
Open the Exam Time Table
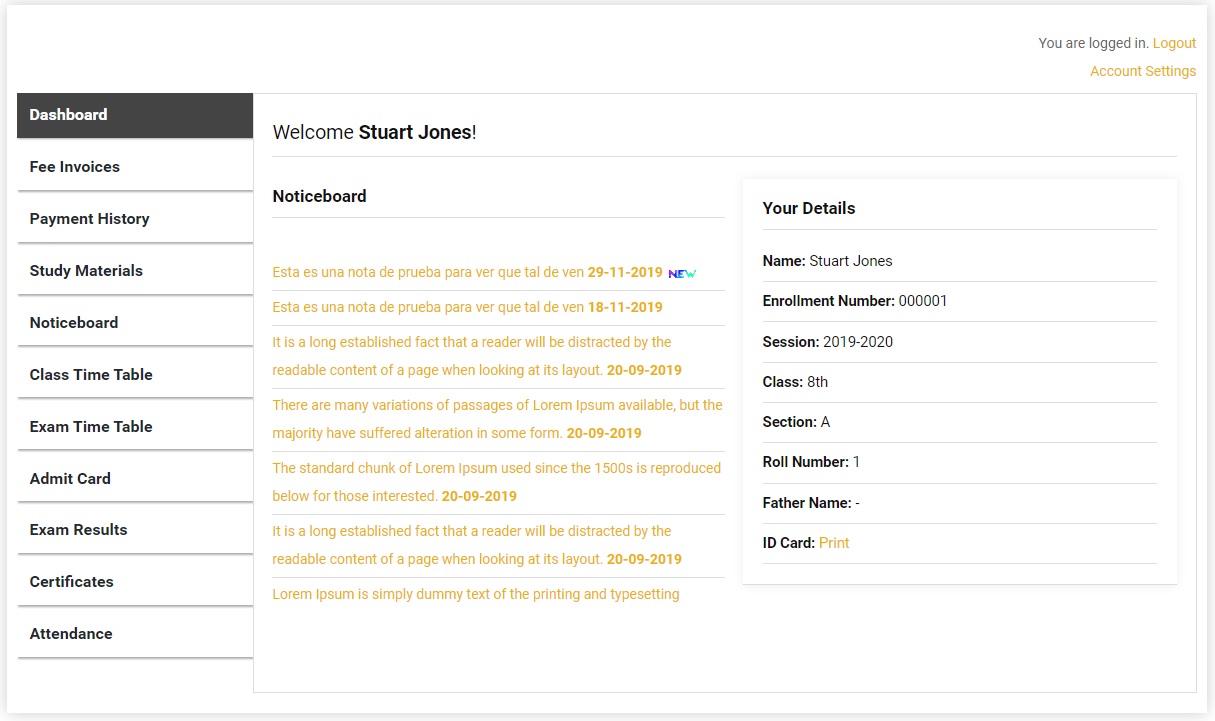click(x=135, y=427)
